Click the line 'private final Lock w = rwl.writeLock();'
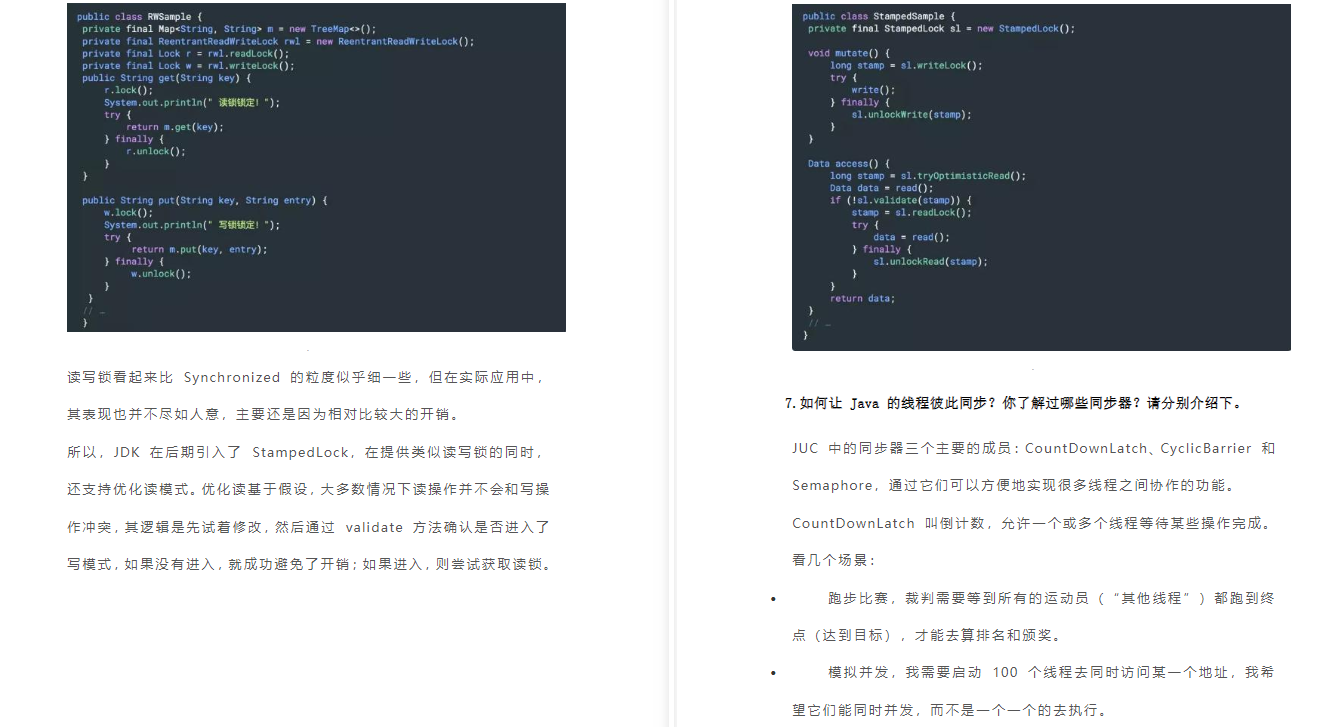The height and width of the screenshot is (727, 1343). [x=188, y=66]
